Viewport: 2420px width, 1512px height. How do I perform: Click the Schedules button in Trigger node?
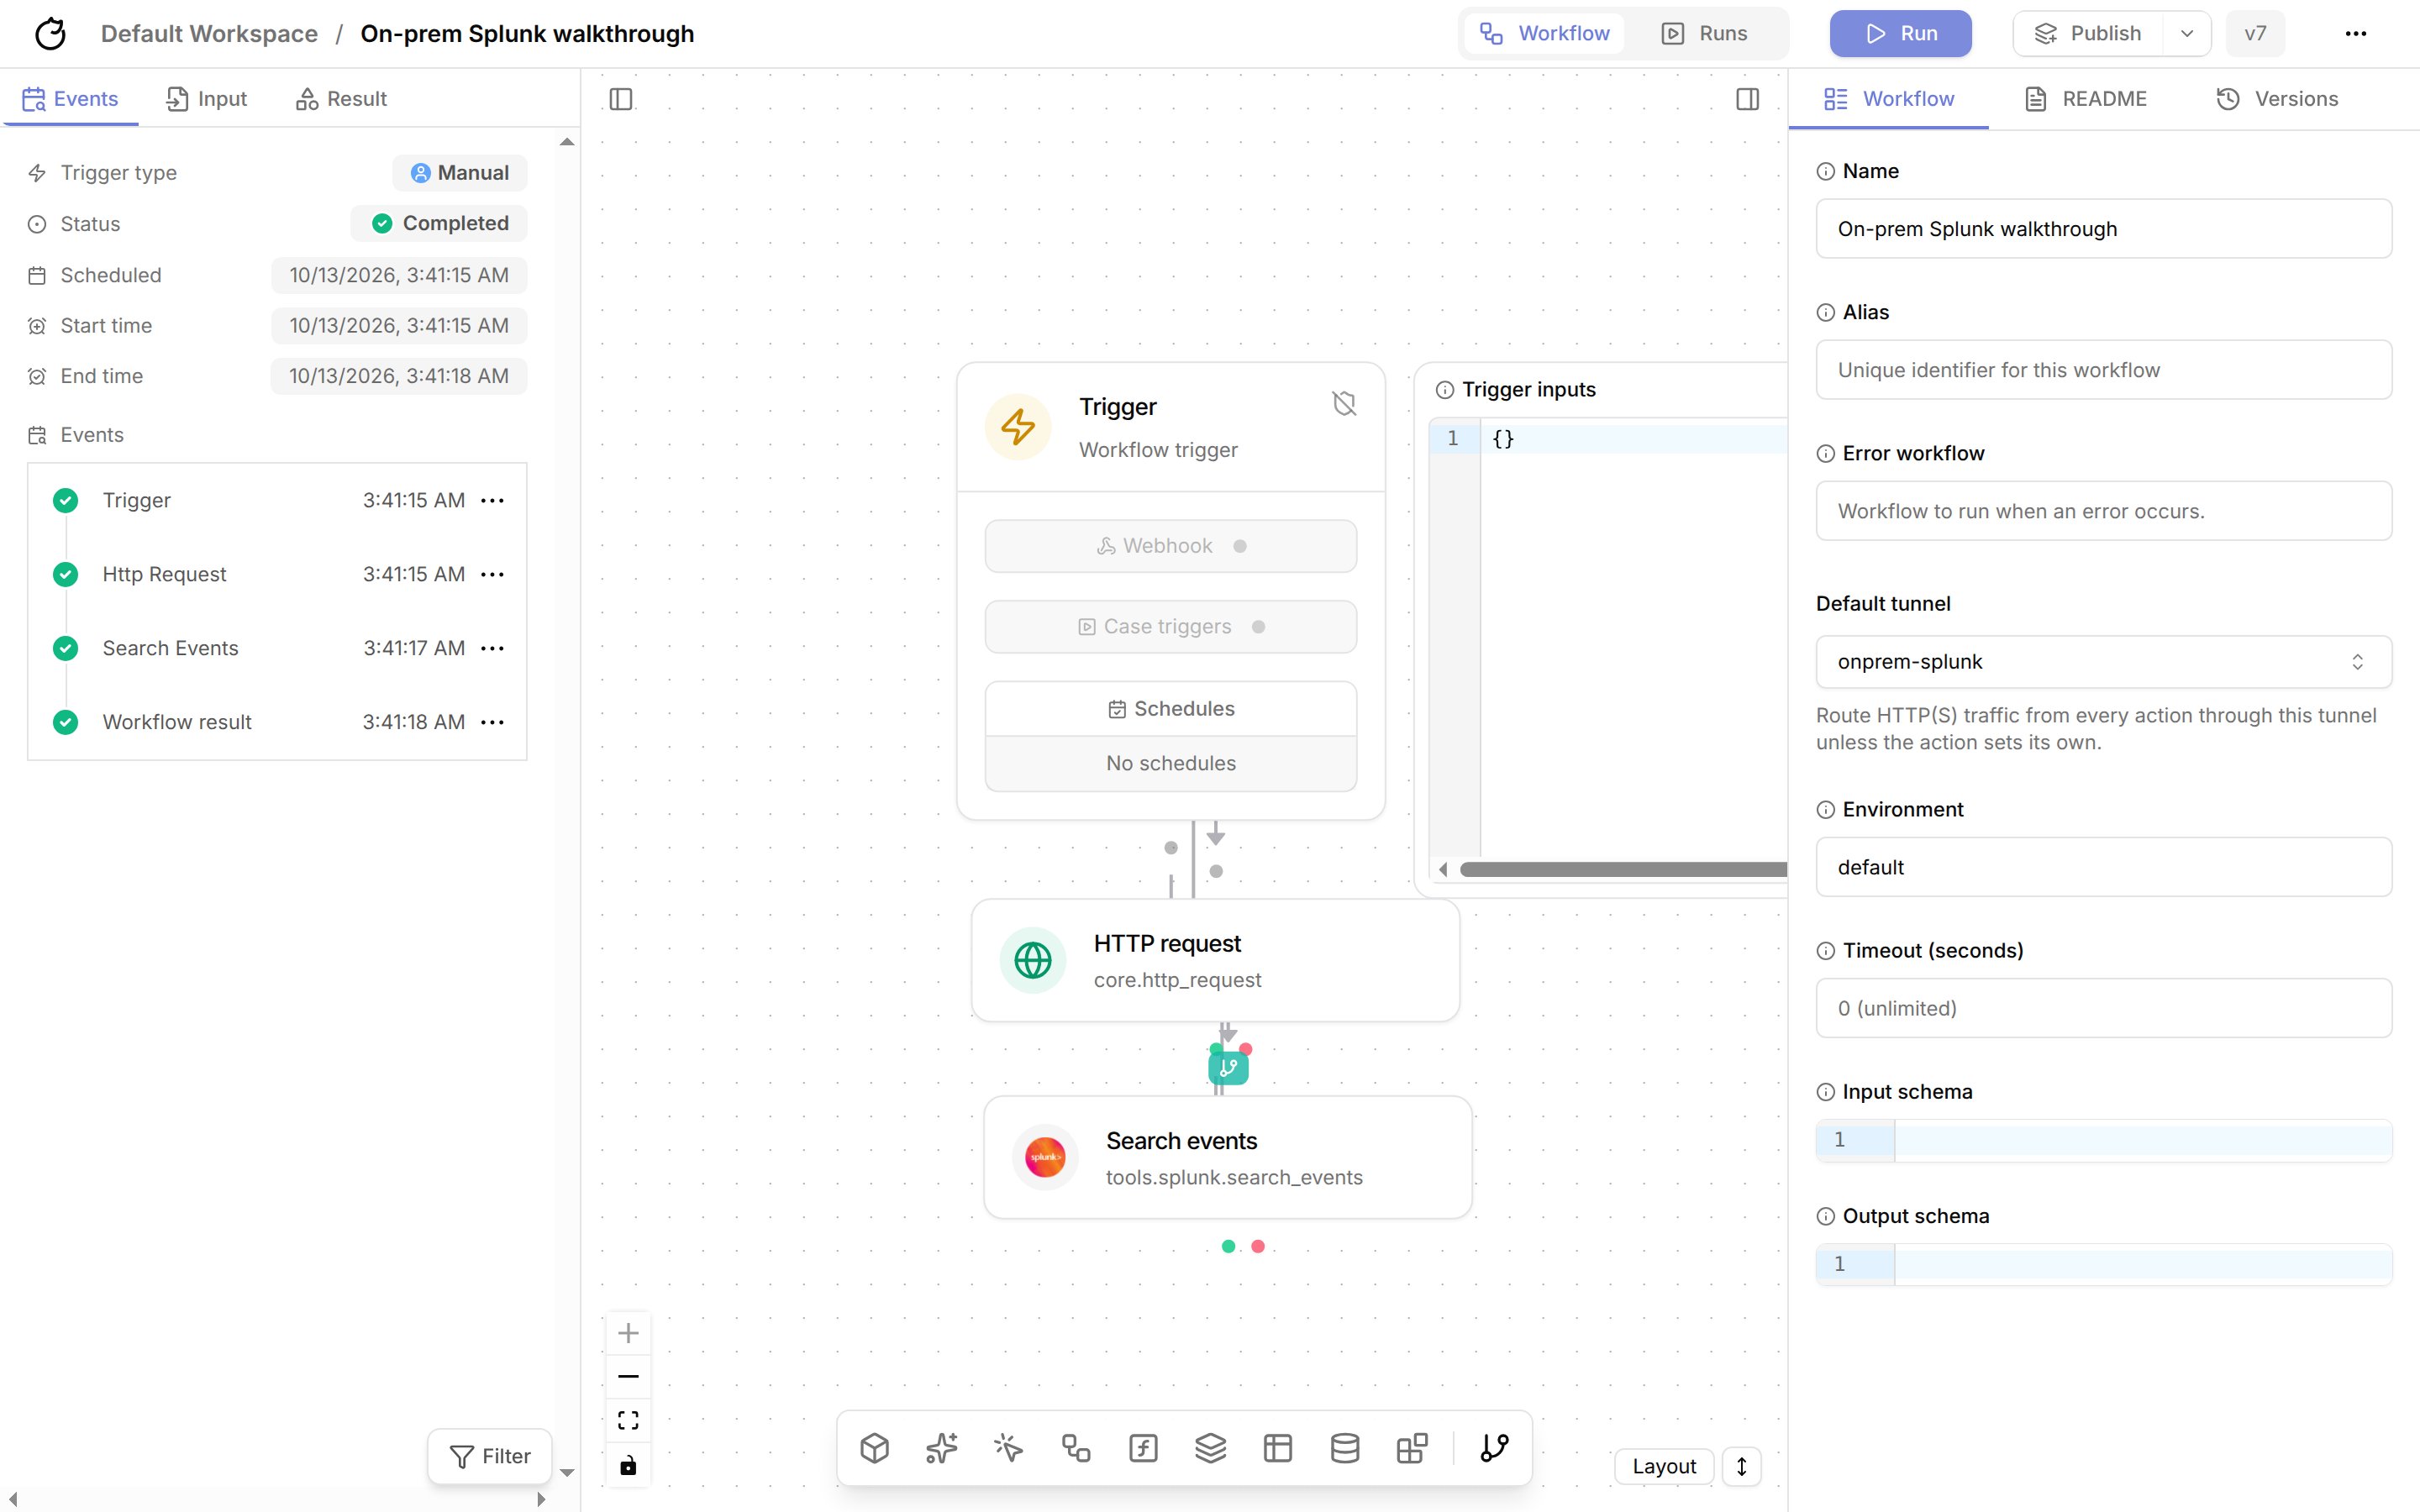1171,709
